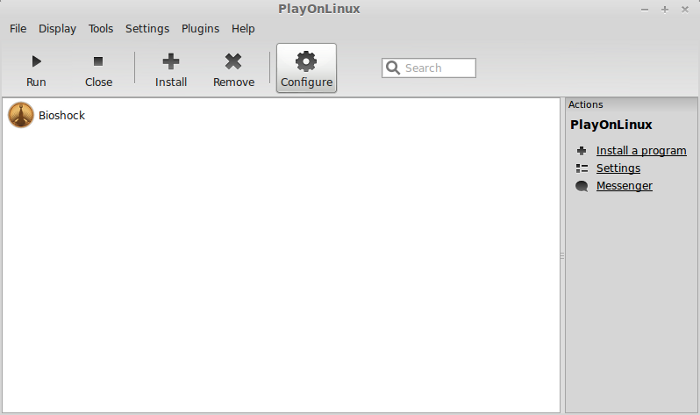Image resolution: width=700 pixels, height=415 pixels.
Task: Maximize the PlayOnLinux window
Action: 665,9
